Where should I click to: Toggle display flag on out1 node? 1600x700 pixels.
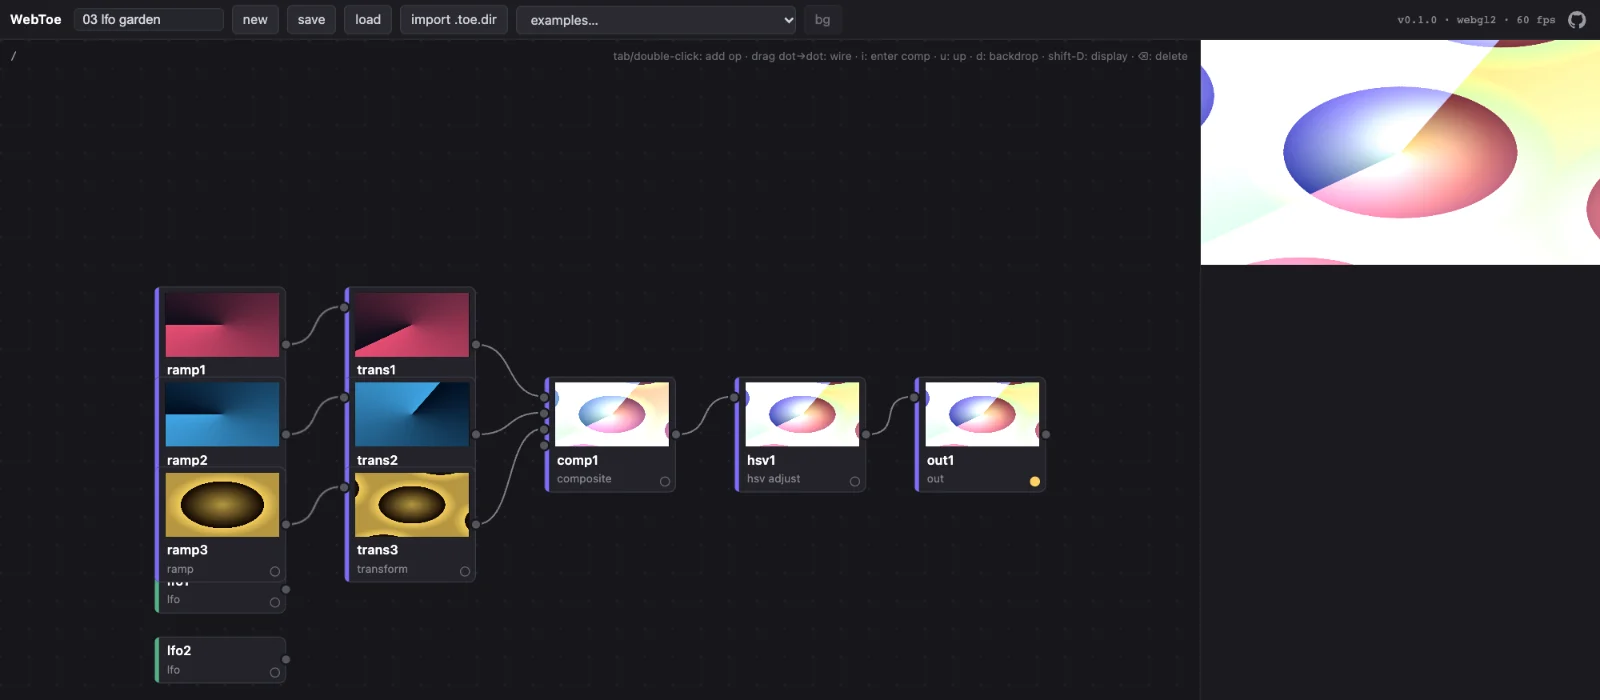1035,482
